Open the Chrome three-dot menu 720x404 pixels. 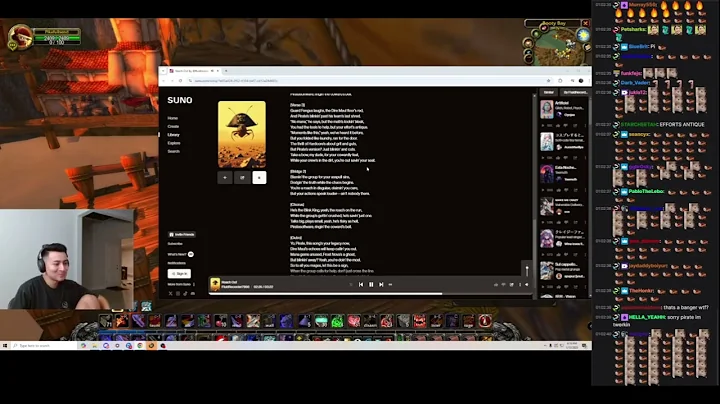coord(589,81)
